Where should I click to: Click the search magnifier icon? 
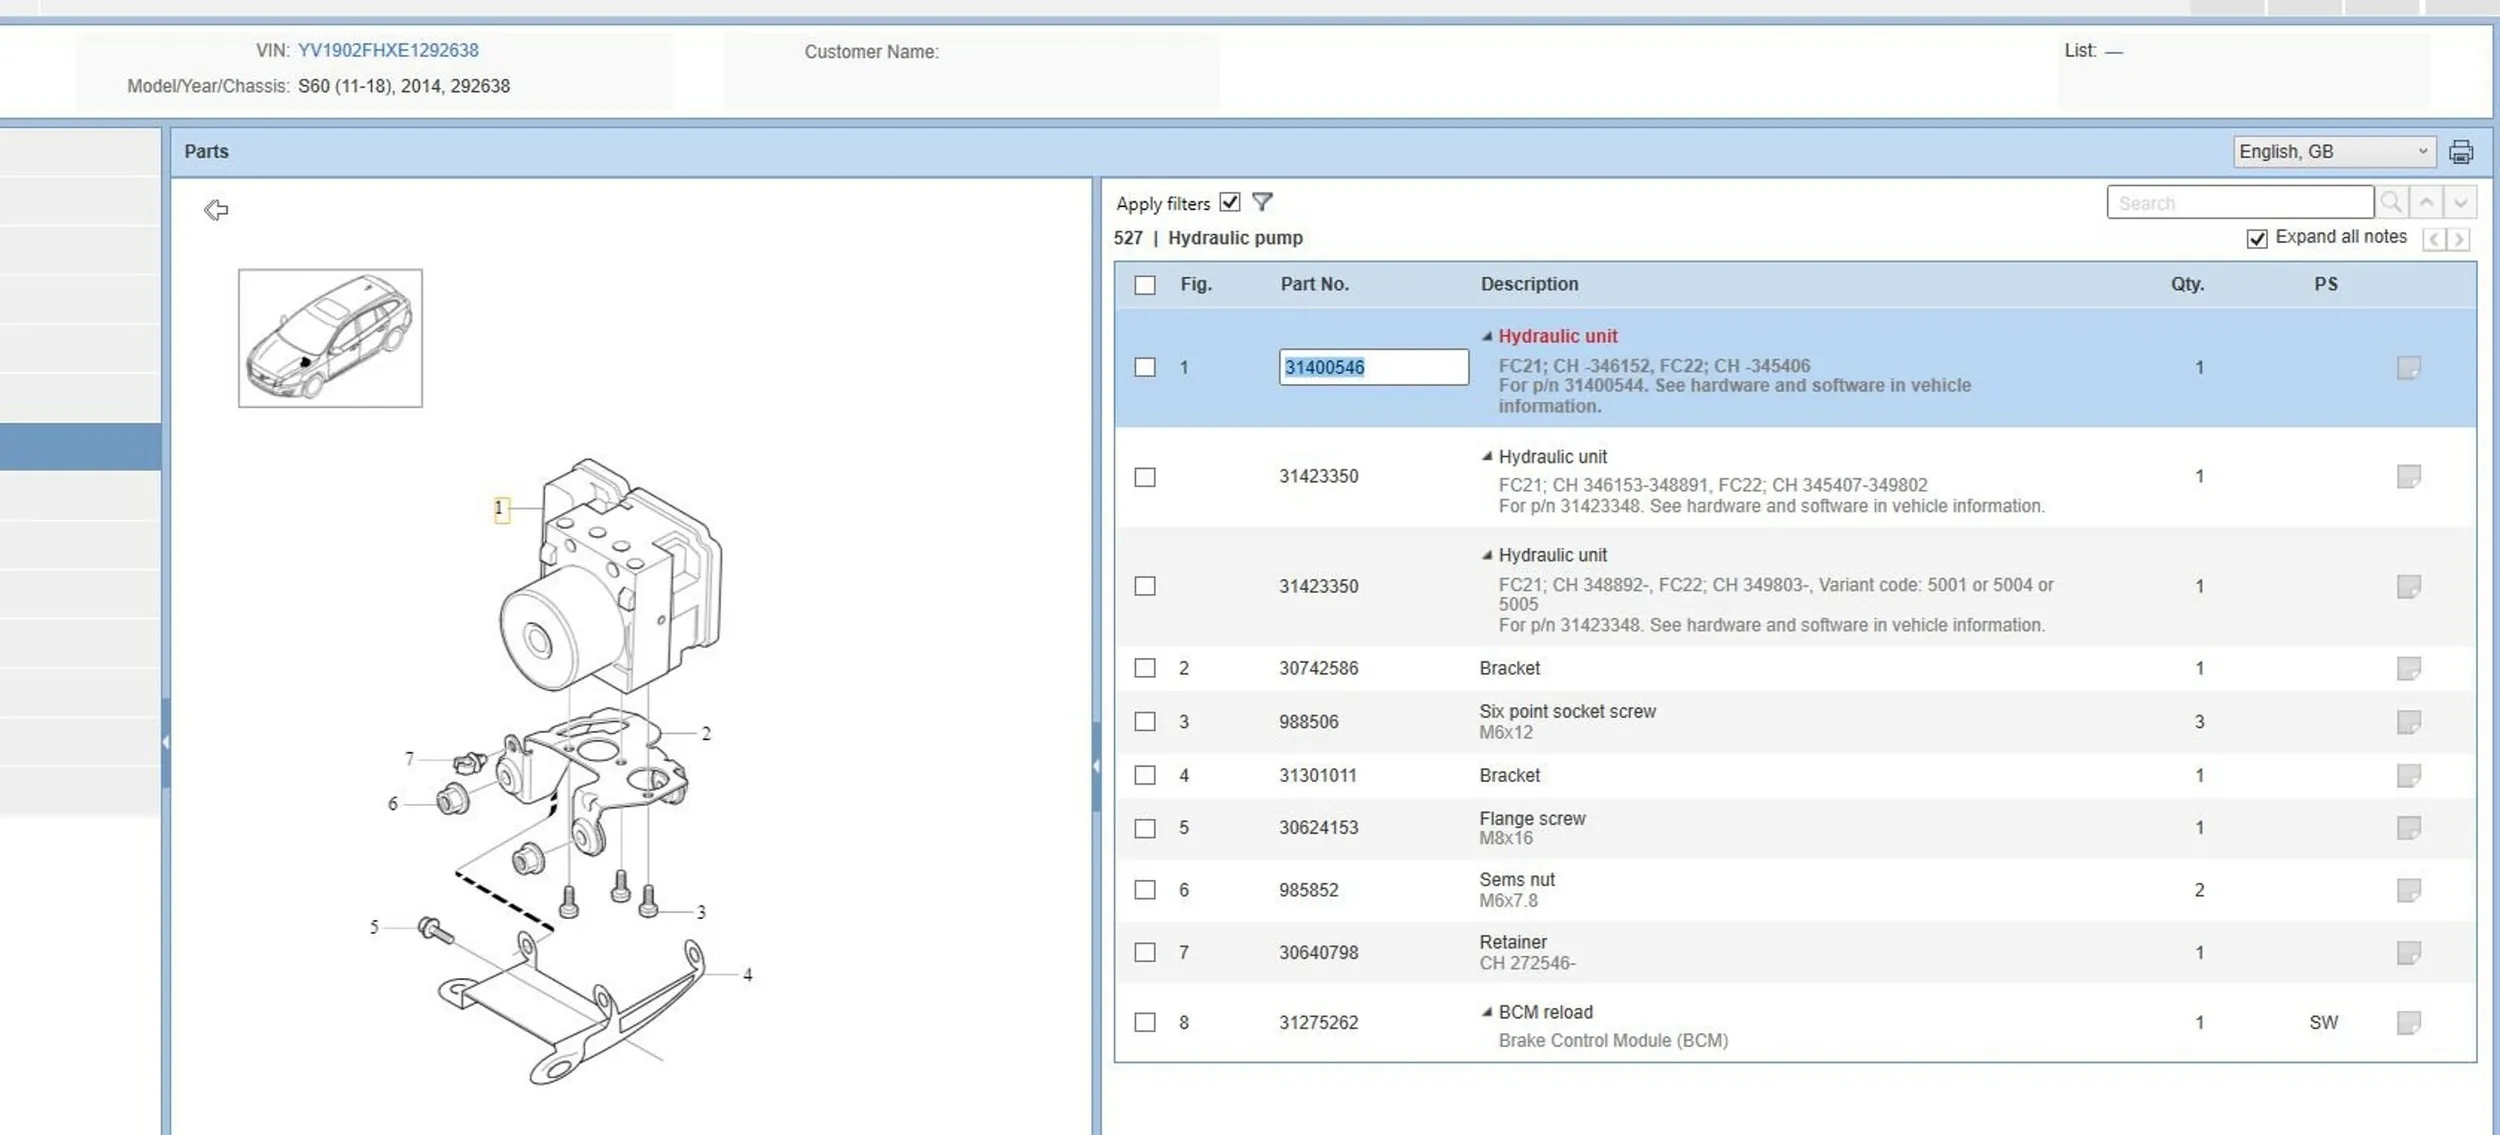tap(2391, 203)
